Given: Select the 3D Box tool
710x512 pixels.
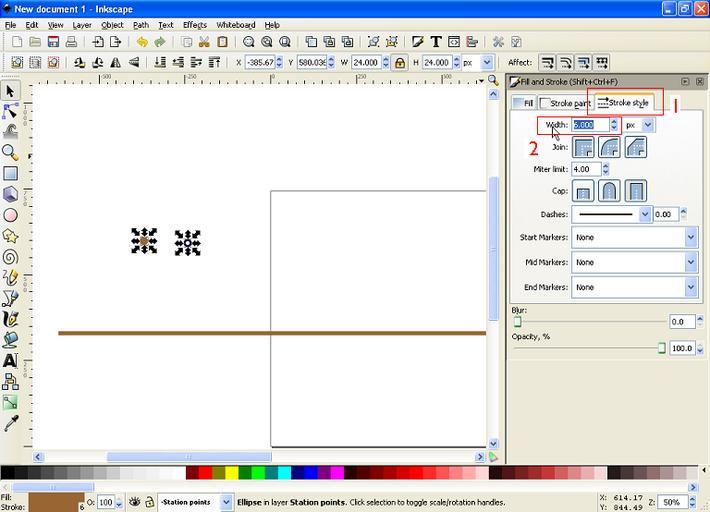Looking at the screenshot, I should (x=10, y=194).
